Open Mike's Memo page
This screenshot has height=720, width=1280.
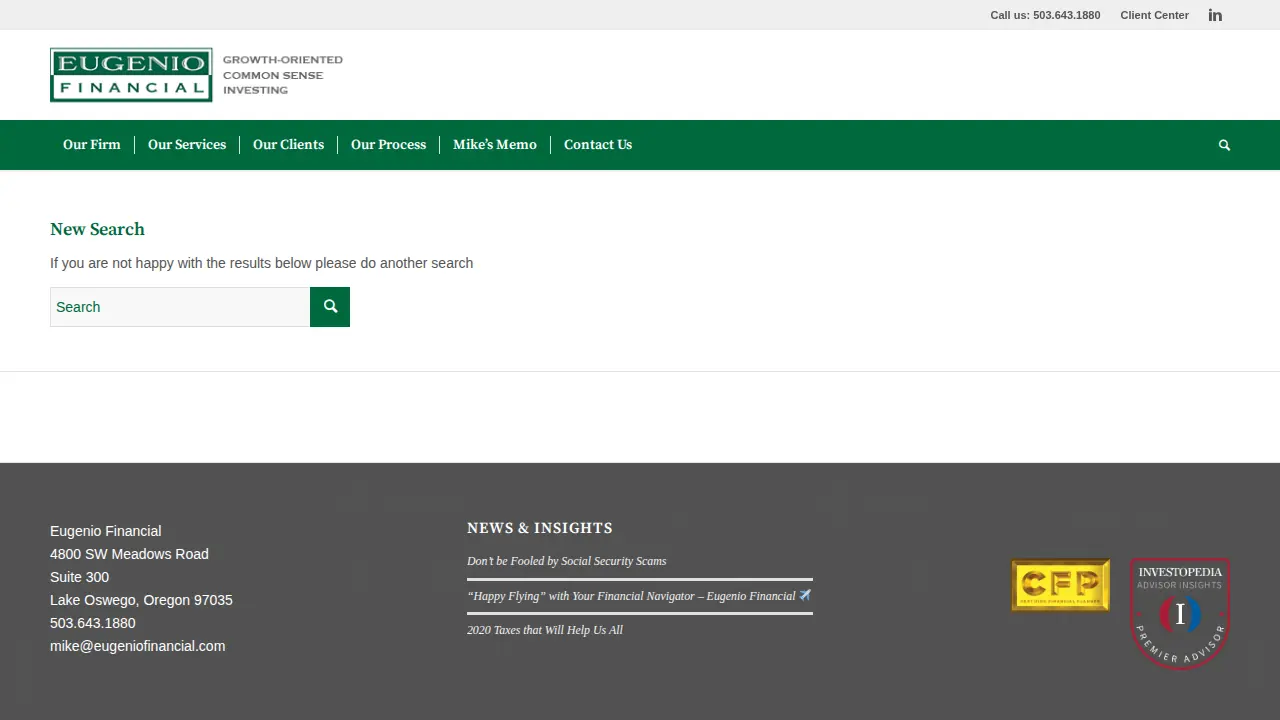(x=495, y=145)
